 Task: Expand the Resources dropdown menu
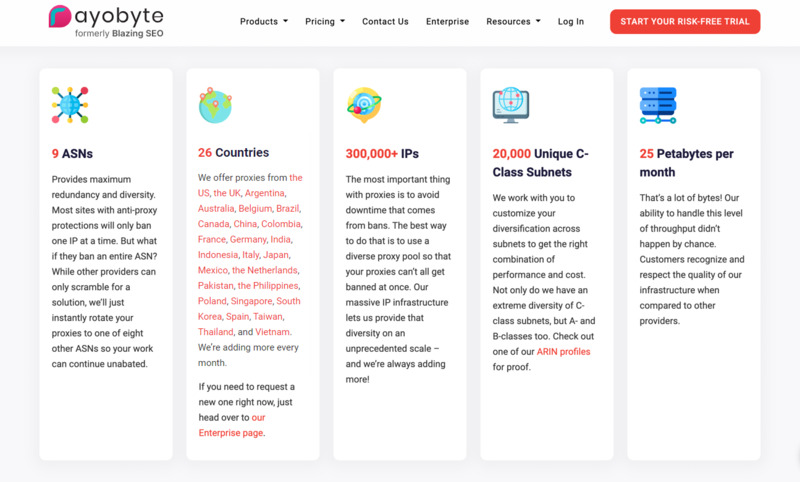pyautogui.click(x=513, y=21)
